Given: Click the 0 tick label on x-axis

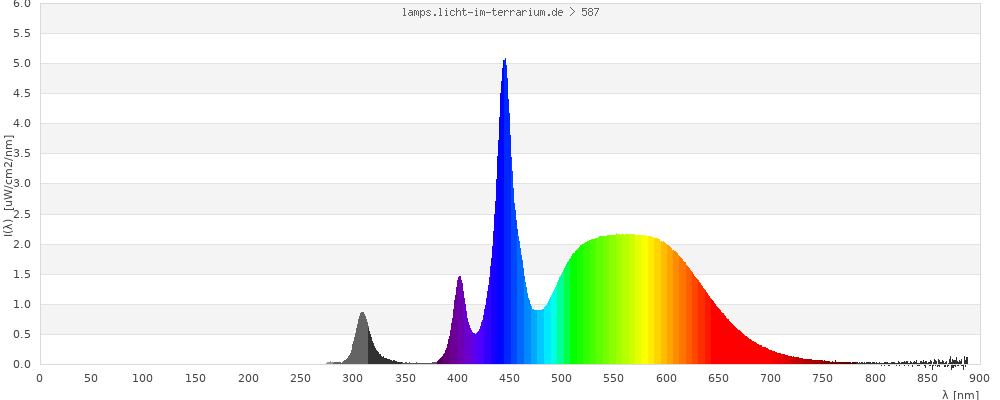Looking at the screenshot, I should (x=39, y=377).
